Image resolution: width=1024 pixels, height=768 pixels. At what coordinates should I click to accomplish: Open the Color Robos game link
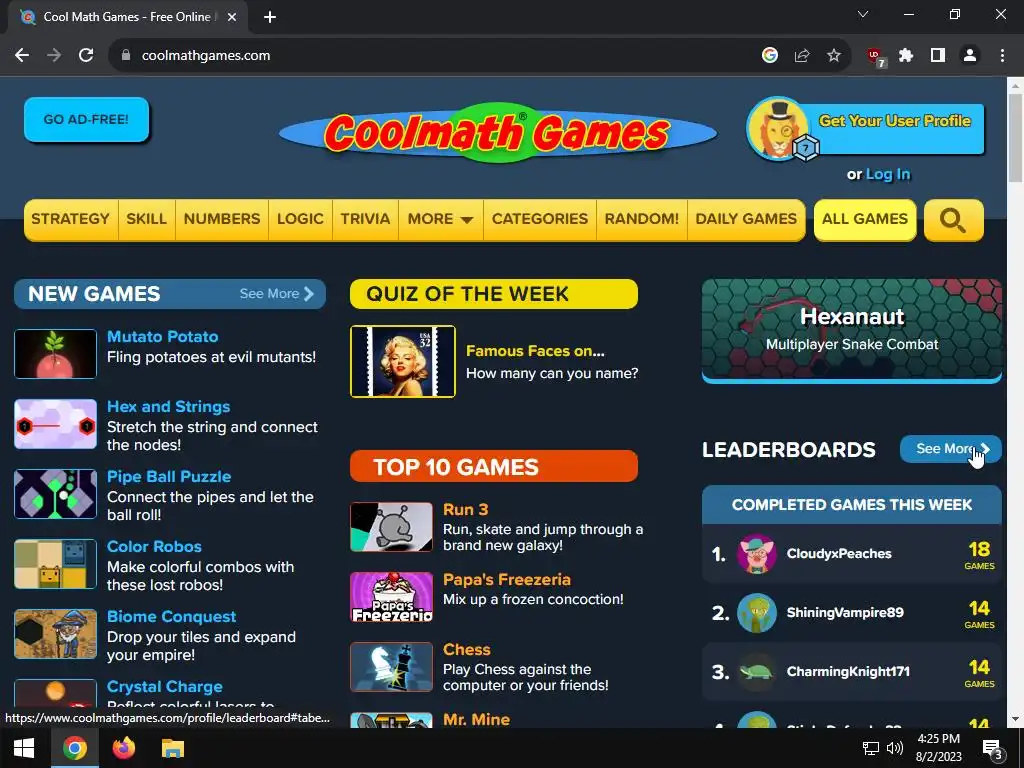click(x=154, y=547)
